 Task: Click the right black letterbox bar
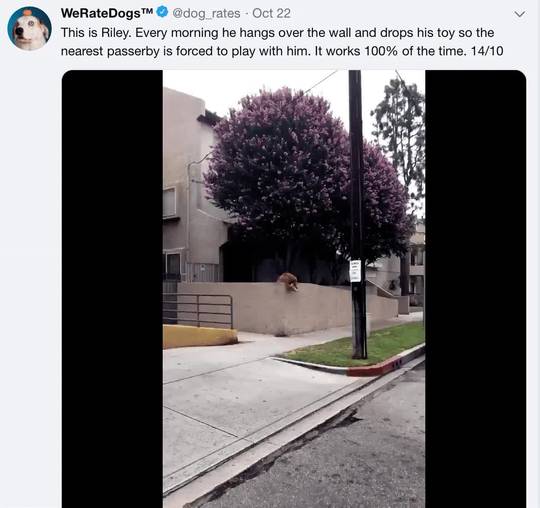(x=476, y=289)
